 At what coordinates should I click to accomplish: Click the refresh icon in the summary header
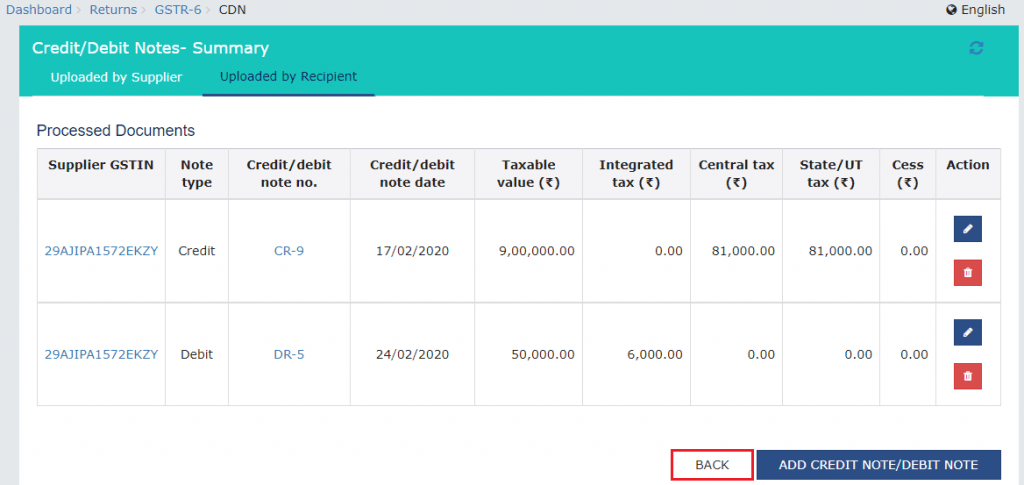click(976, 48)
